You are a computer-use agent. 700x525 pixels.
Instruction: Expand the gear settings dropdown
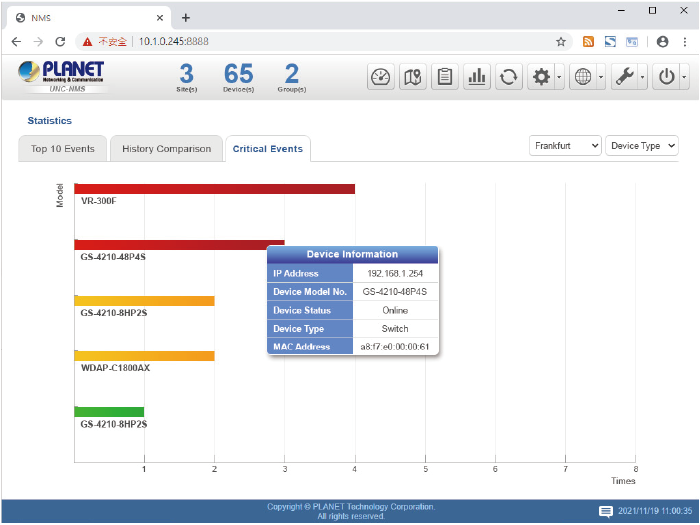[545, 77]
